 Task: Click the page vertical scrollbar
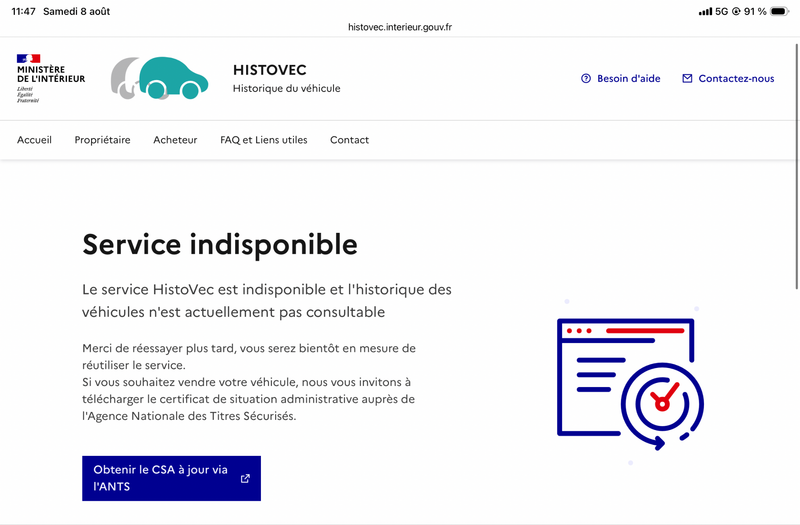point(796,166)
